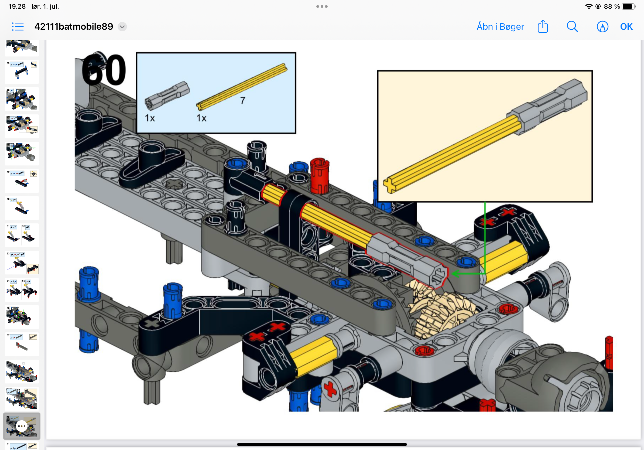Tap the grey axle connector in parts box
The height and width of the screenshot is (450, 644).
pyautogui.click(x=161, y=97)
